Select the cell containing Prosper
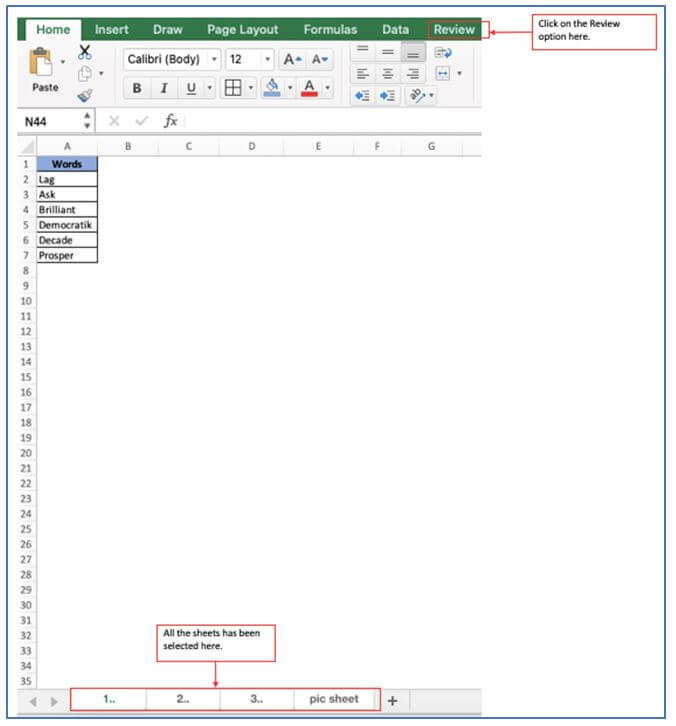 point(67,256)
